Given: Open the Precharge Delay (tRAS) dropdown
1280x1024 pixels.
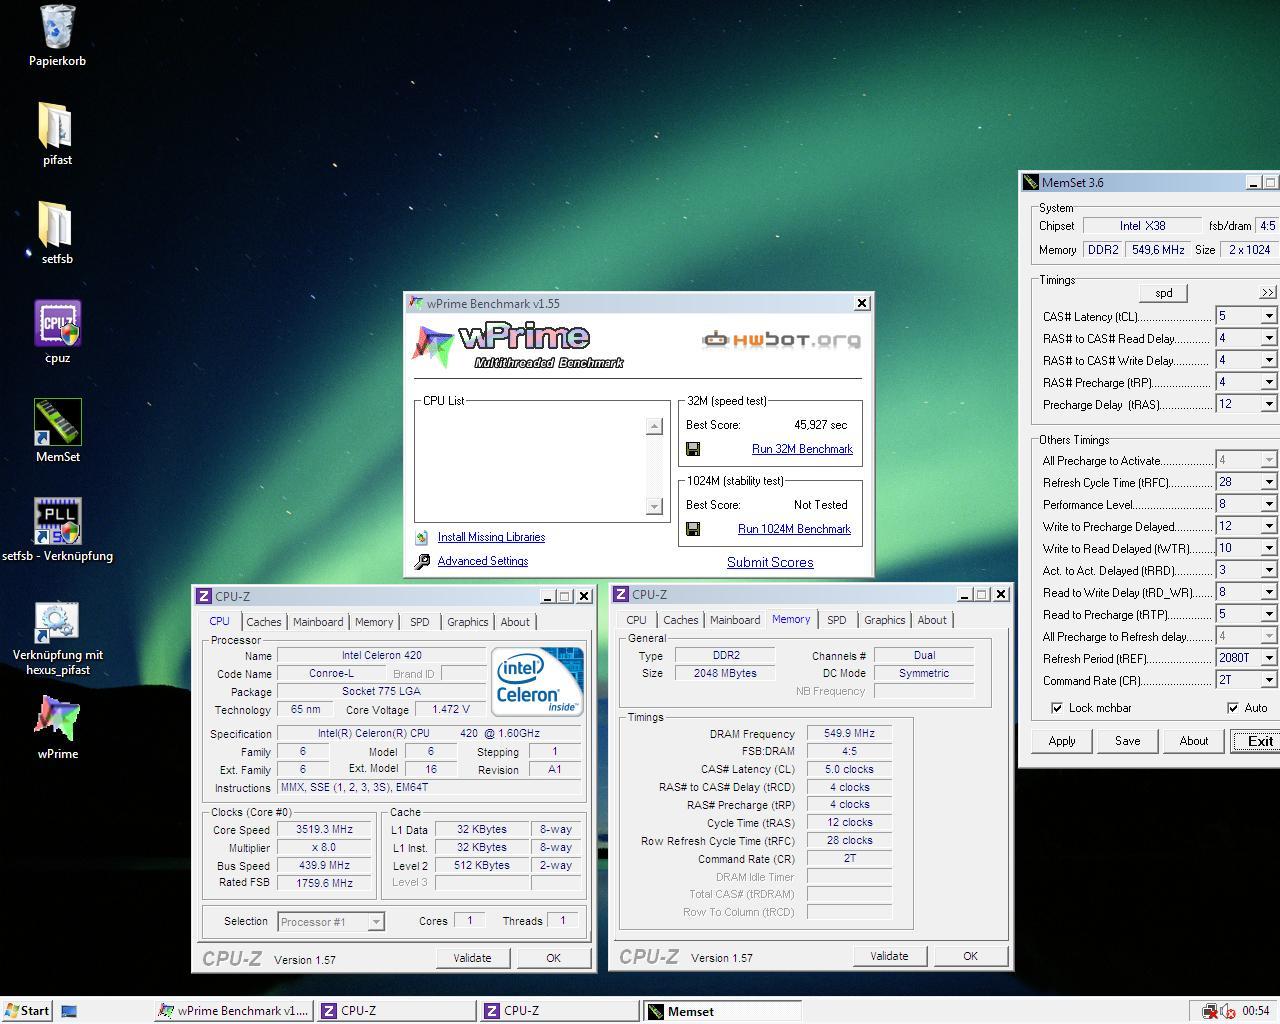Looking at the screenshot, I should [x=1269, y=404].
